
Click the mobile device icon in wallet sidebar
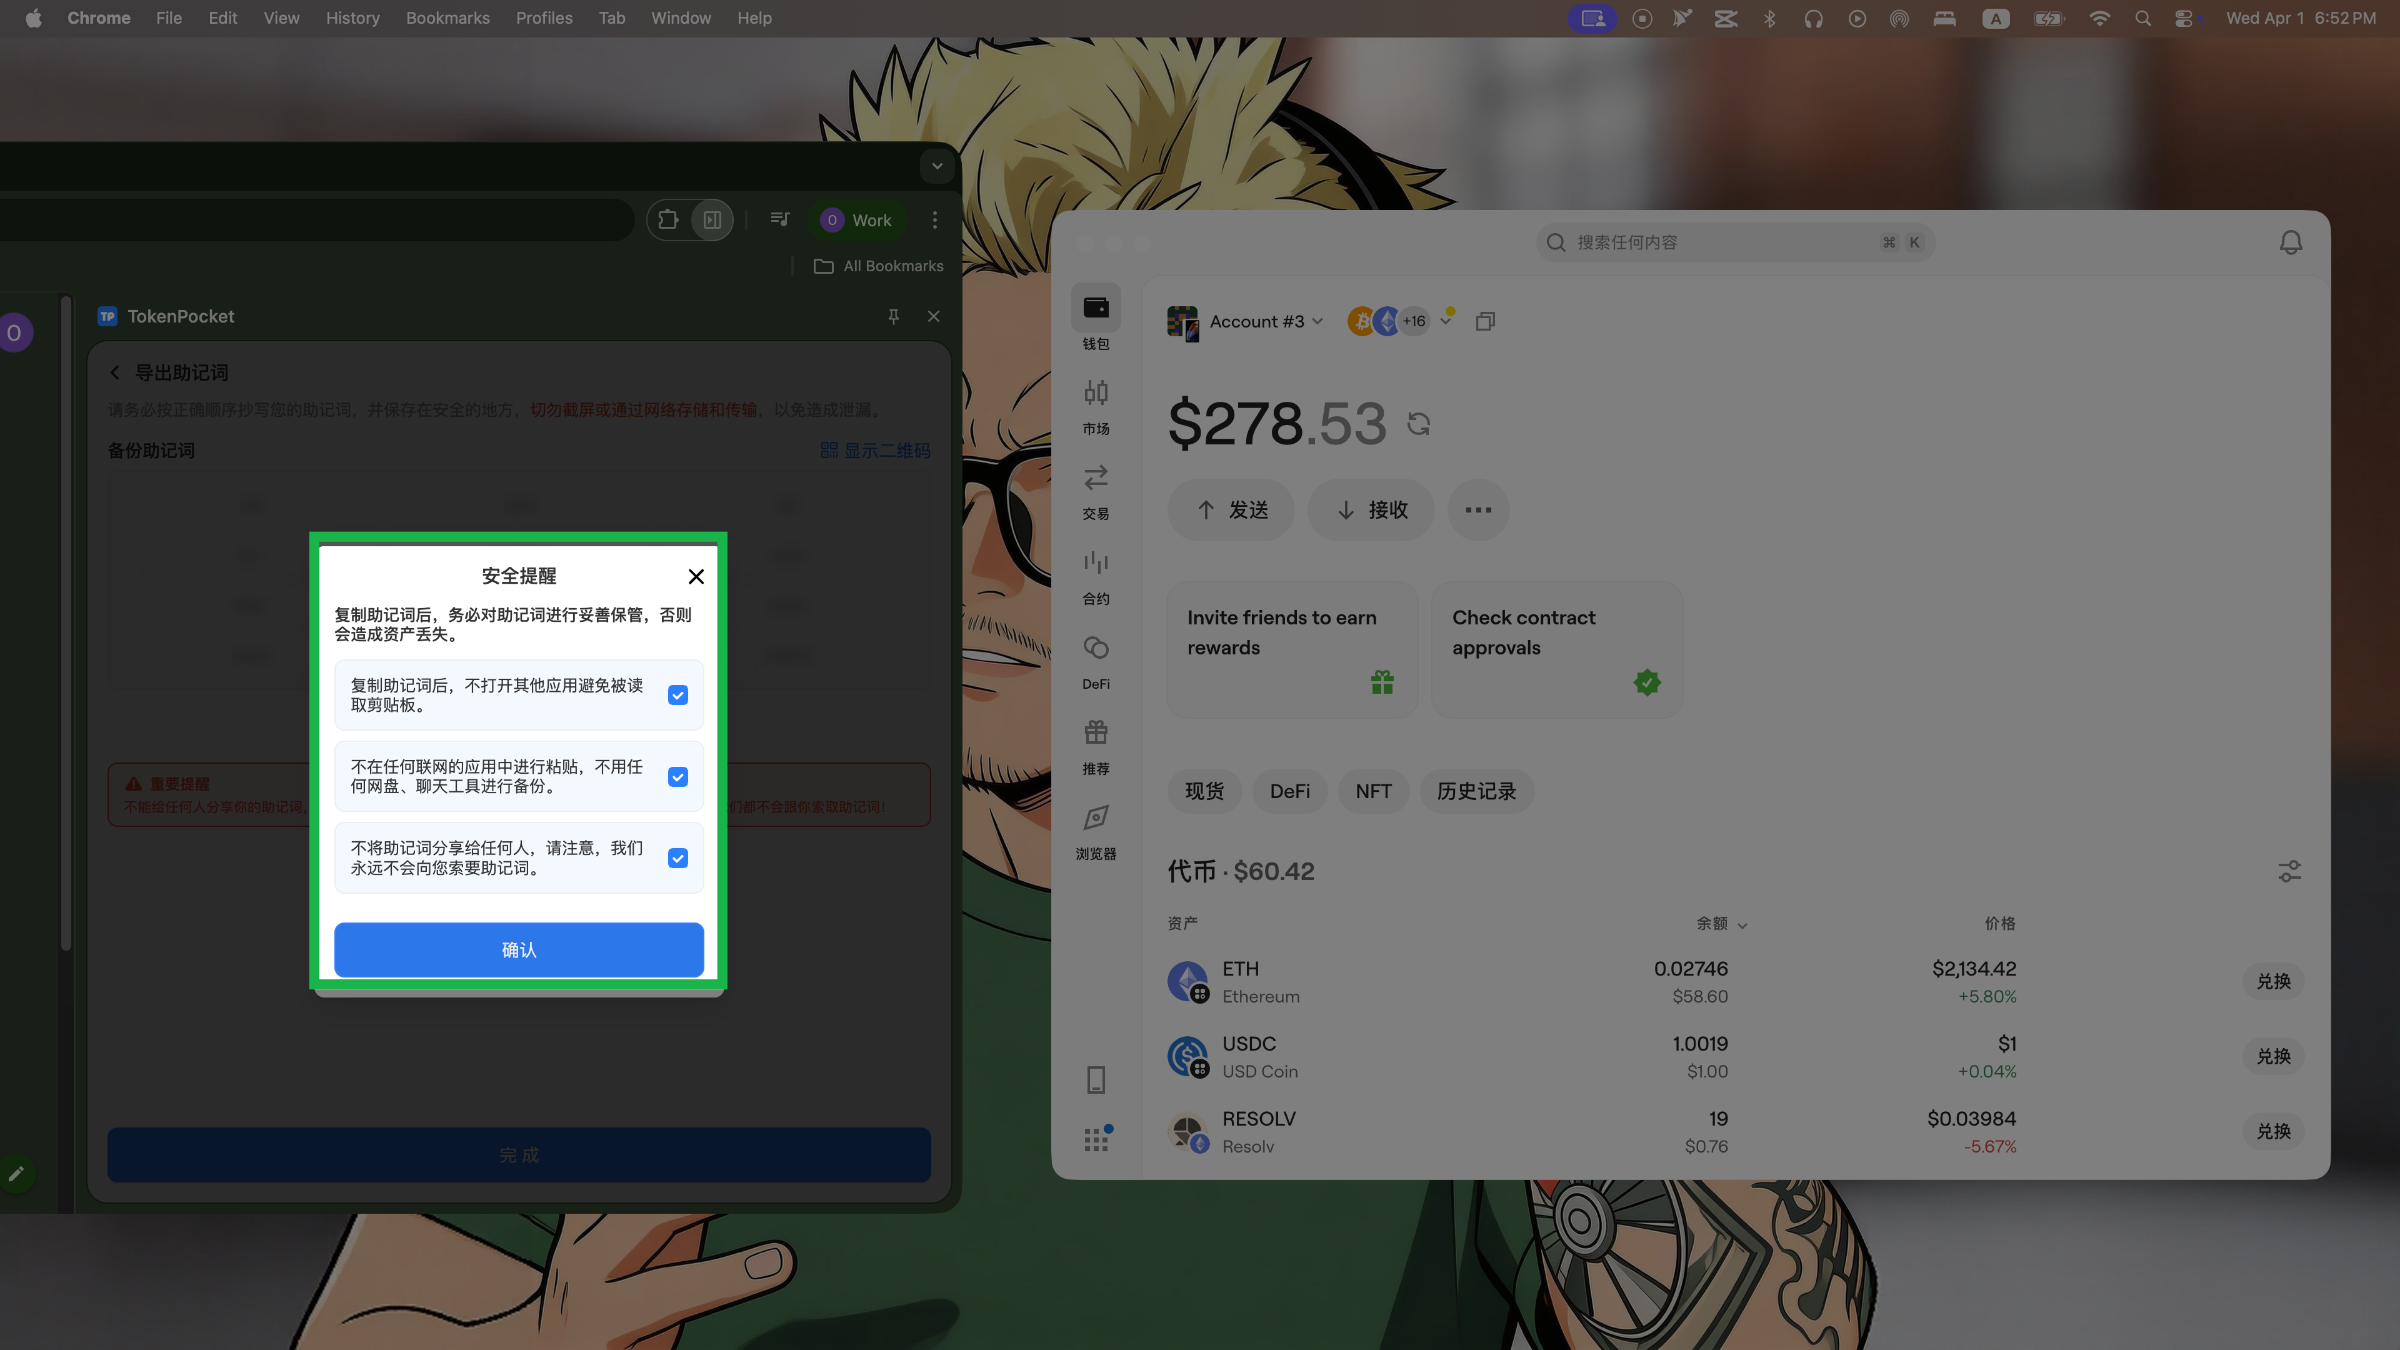(x=1096, y=1080)
